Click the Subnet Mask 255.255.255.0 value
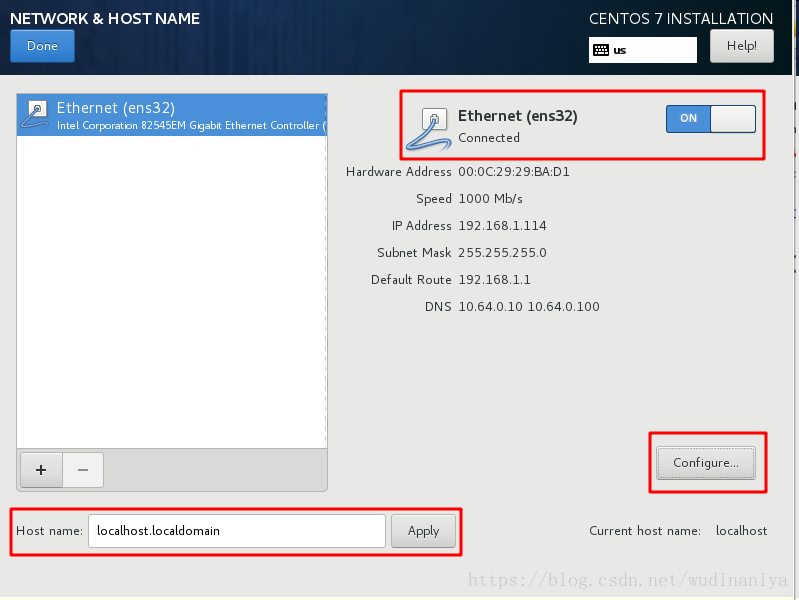 coord(502,253)
